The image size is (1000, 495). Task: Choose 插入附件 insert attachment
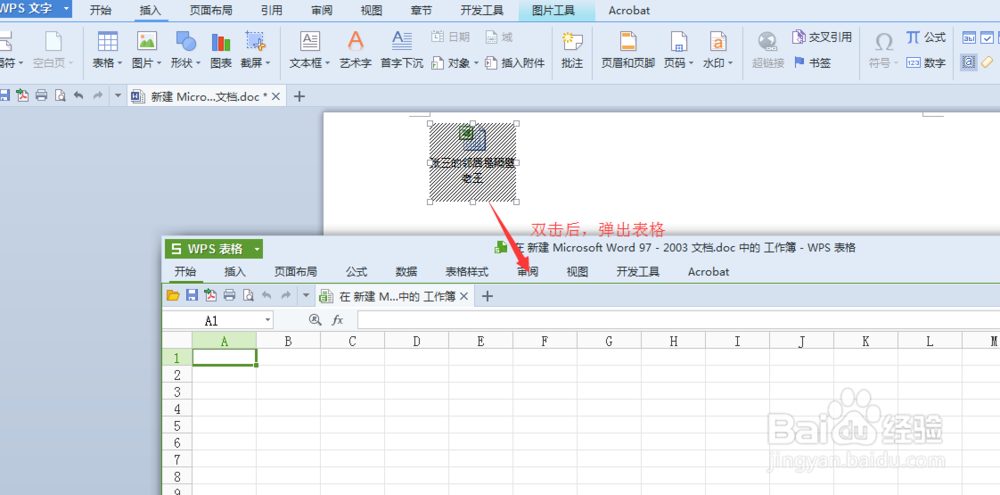(x=515, y=63)
